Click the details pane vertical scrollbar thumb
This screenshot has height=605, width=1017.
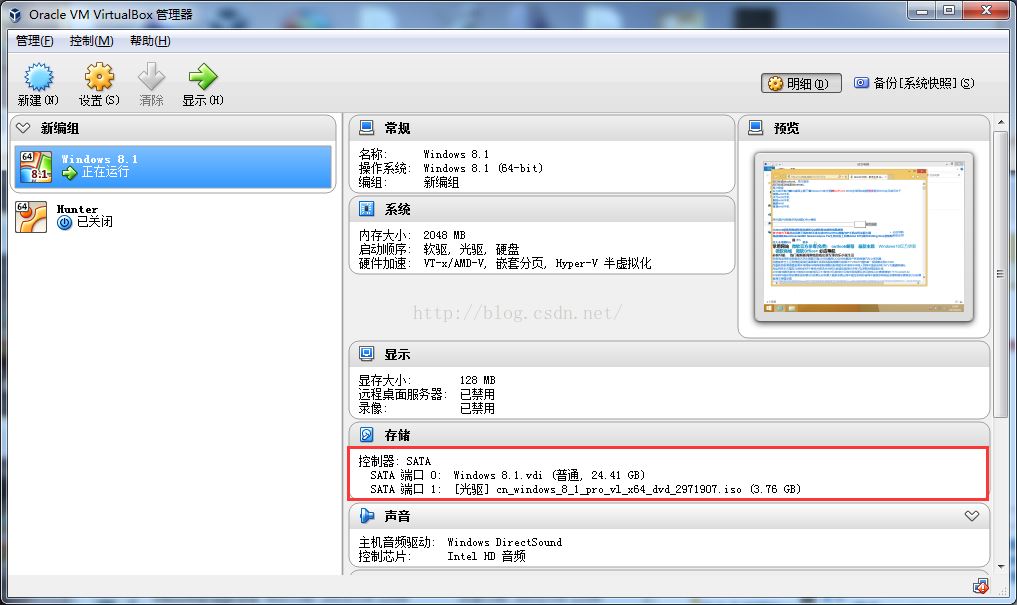1001,274
